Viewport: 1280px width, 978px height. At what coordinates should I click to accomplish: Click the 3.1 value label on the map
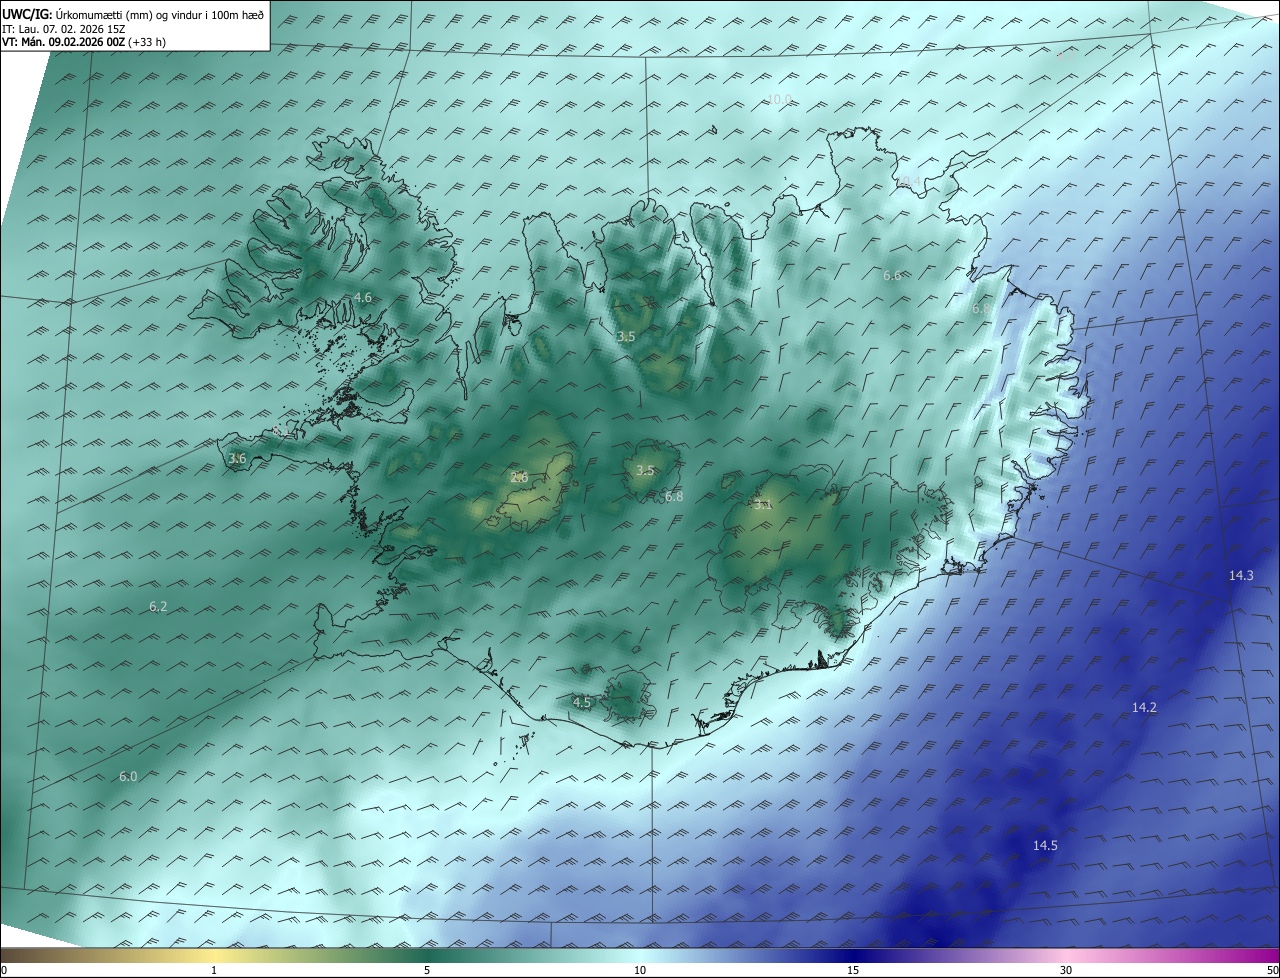pos(763,505)
